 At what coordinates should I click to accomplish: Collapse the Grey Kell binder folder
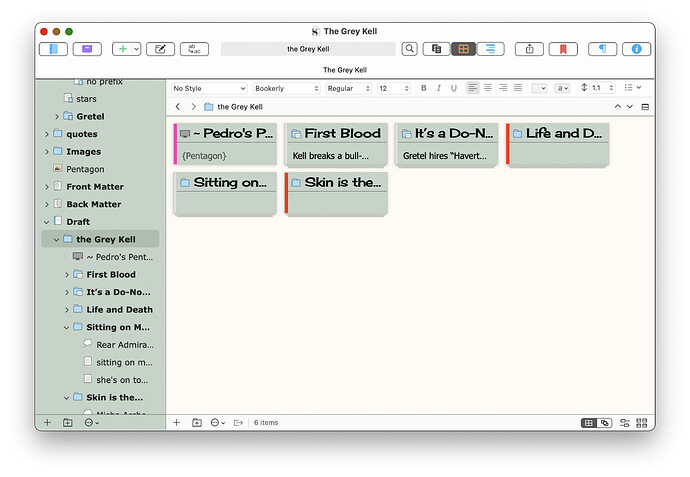point(57,240)
